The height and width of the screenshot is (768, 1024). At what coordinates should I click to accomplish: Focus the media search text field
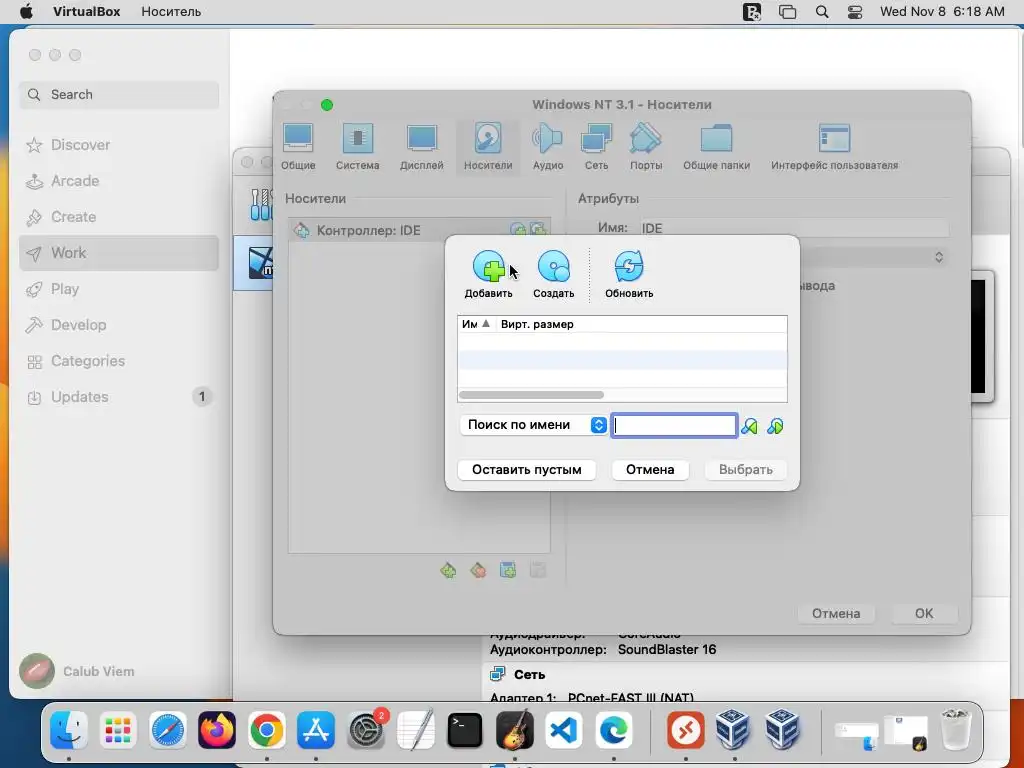point(674,425)
